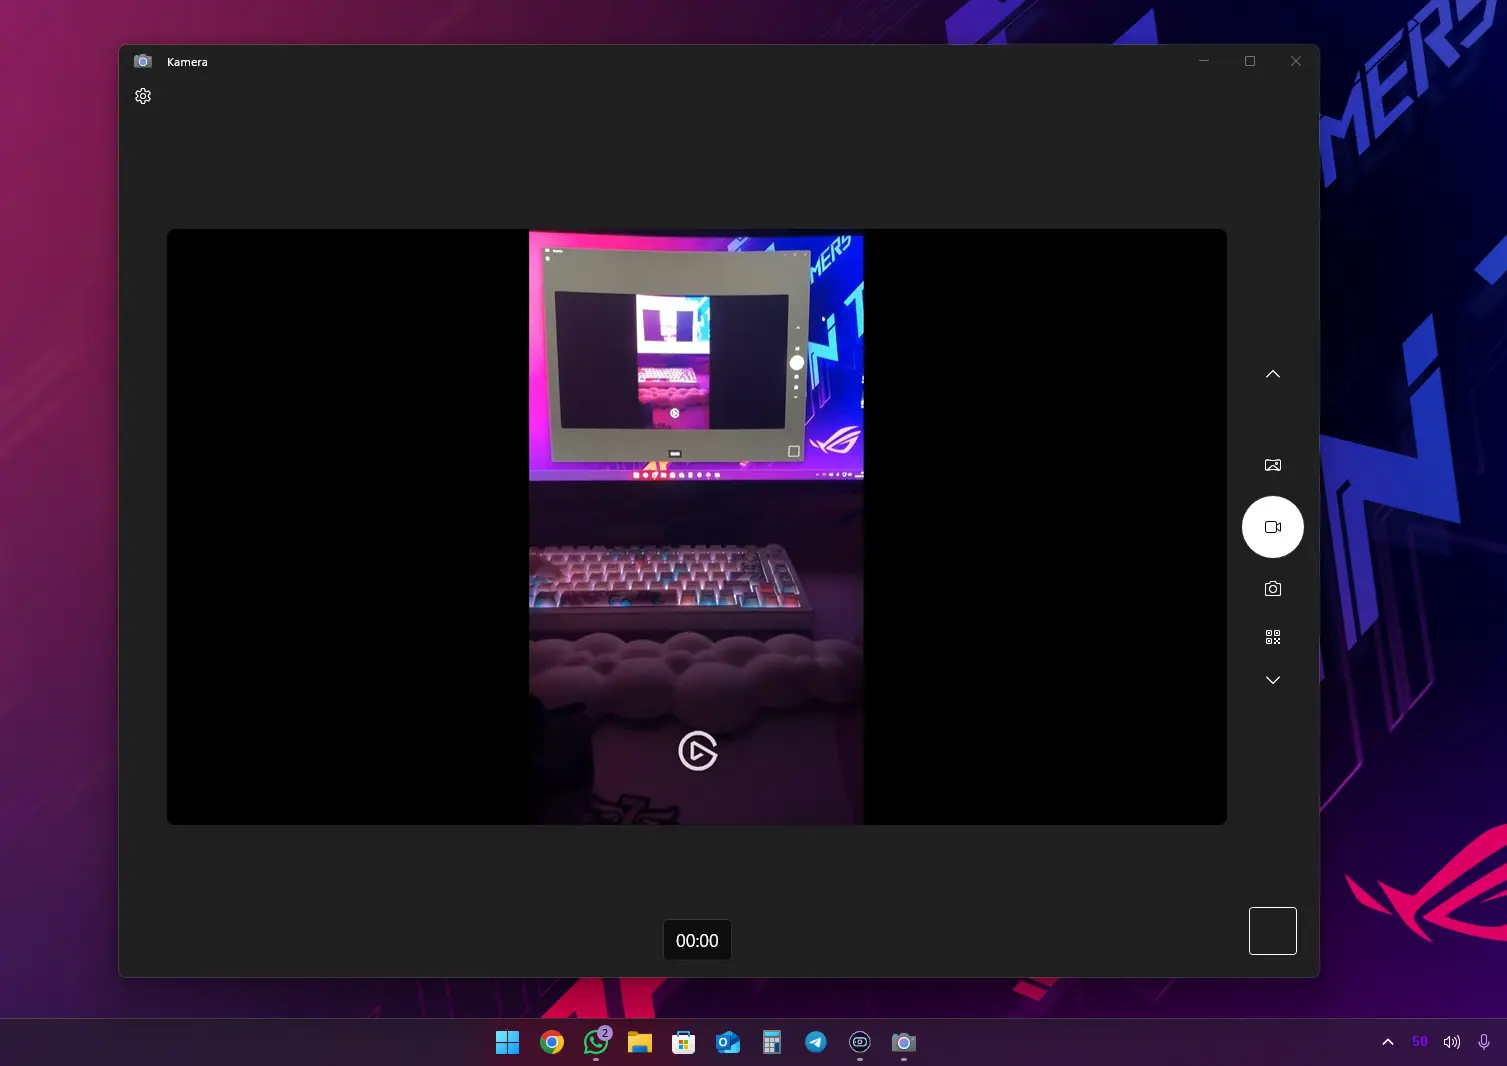Move down in camera mode list
This screenshot has width=1507, height=1066.
1273,680
